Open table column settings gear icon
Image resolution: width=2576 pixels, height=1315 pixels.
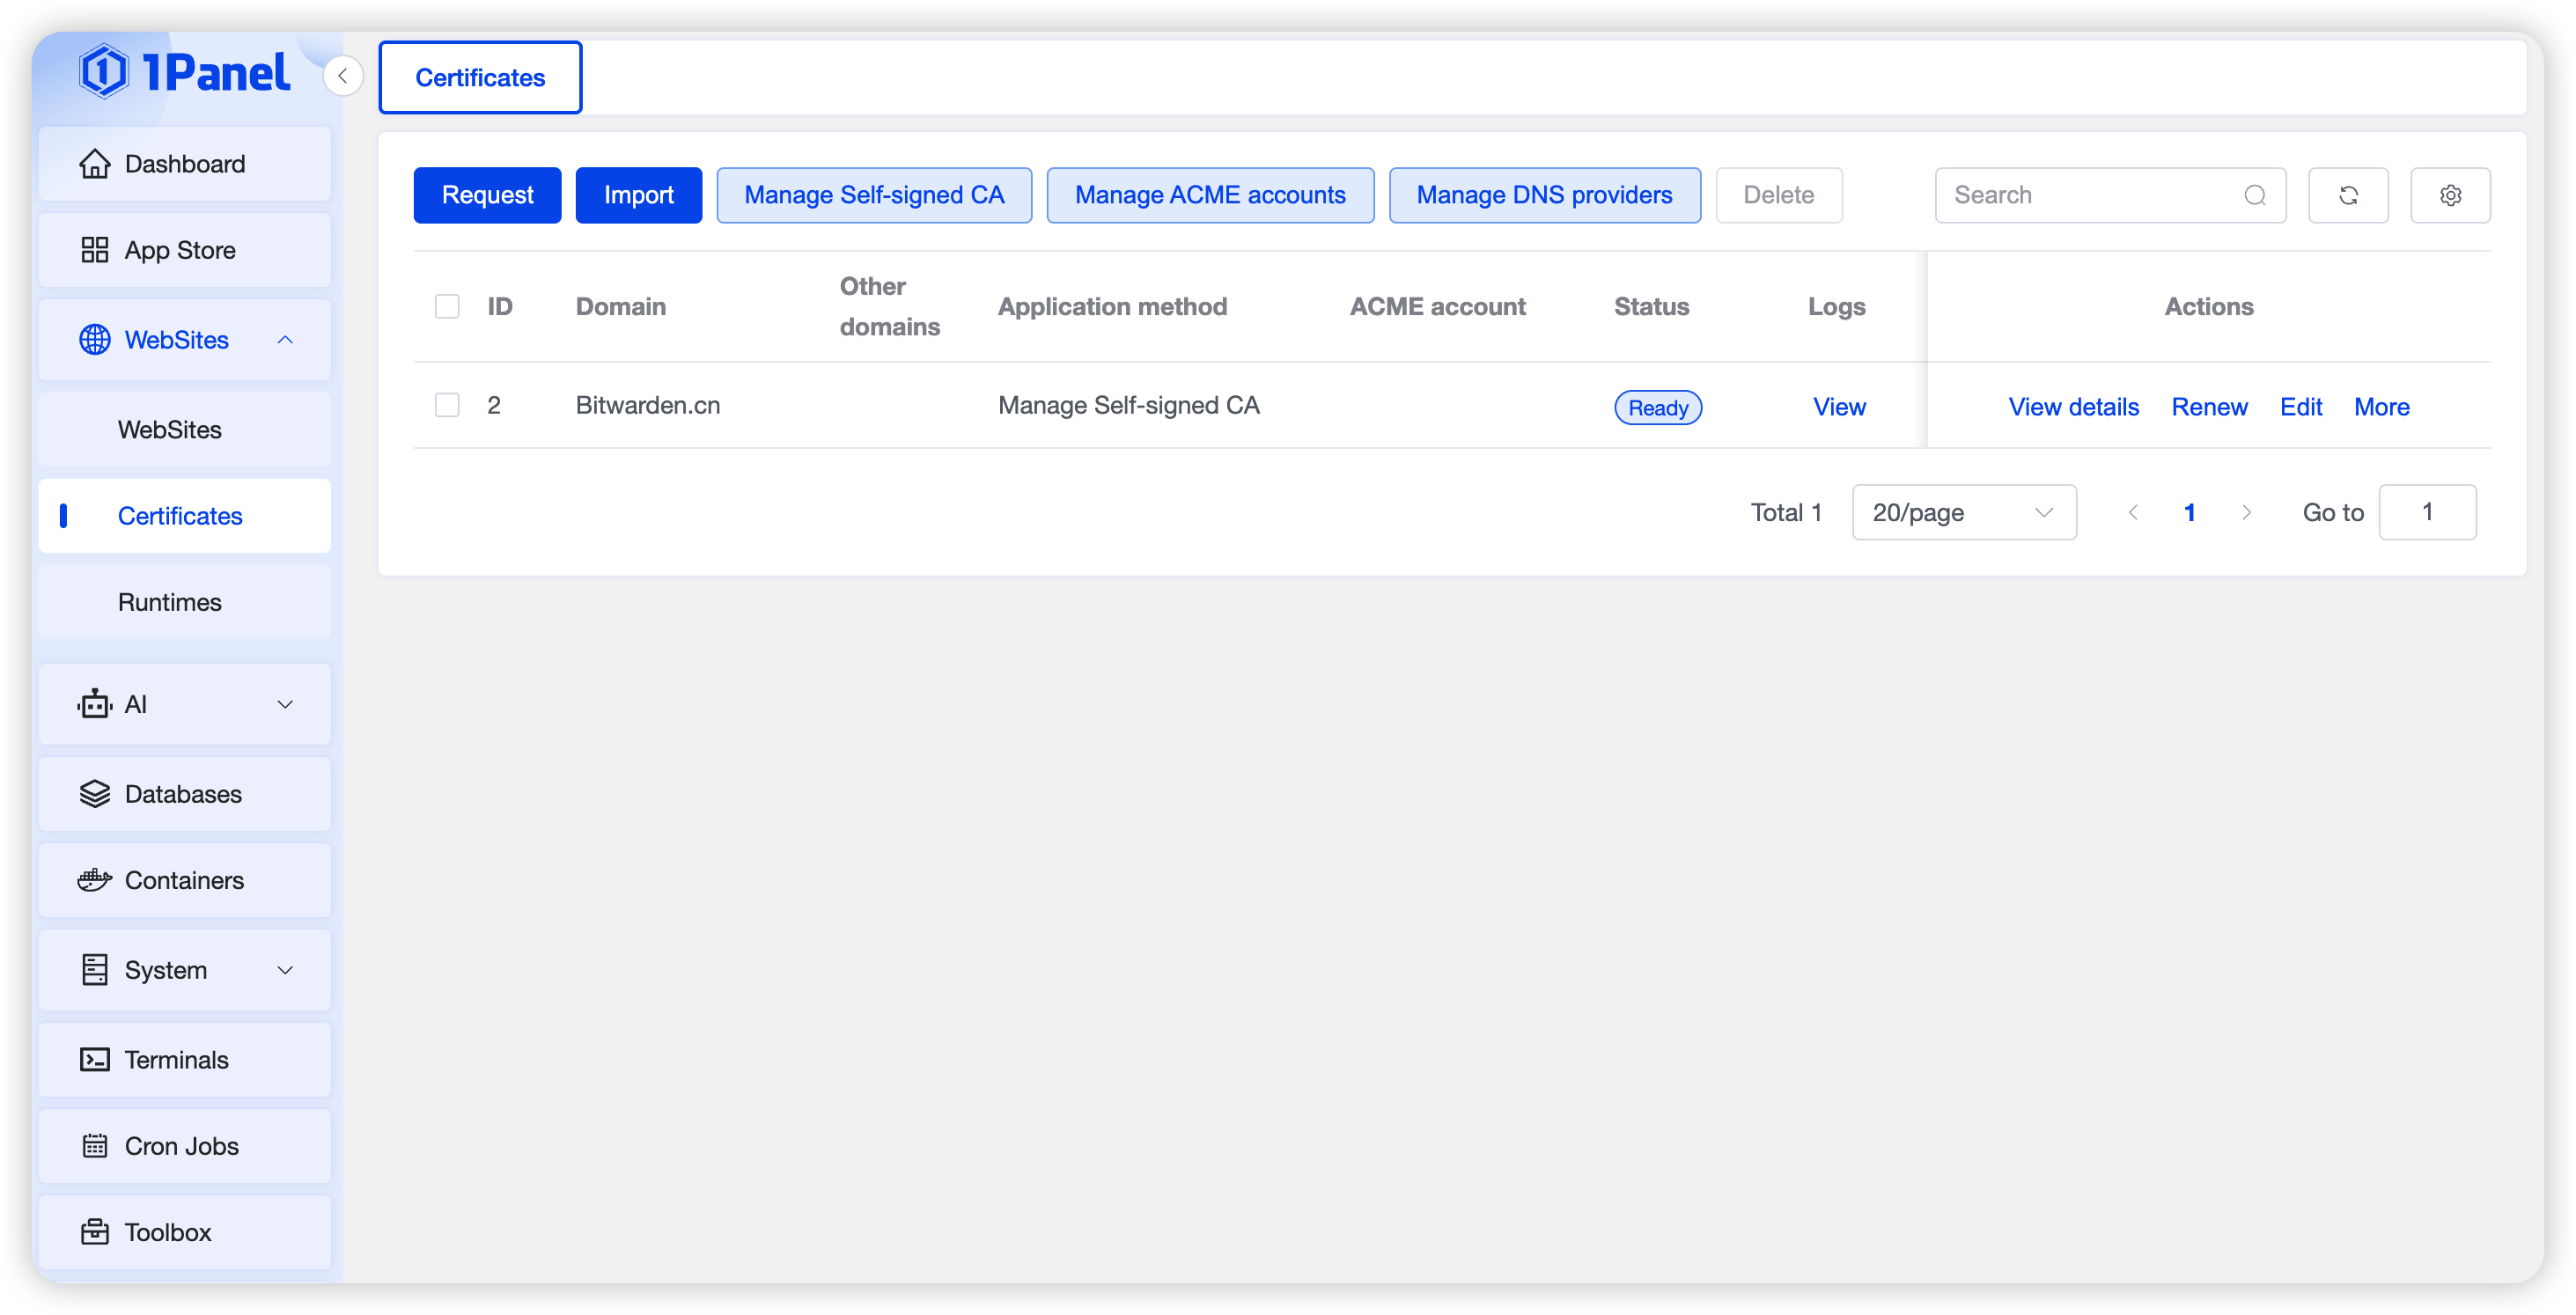[x=2450, y=195]
